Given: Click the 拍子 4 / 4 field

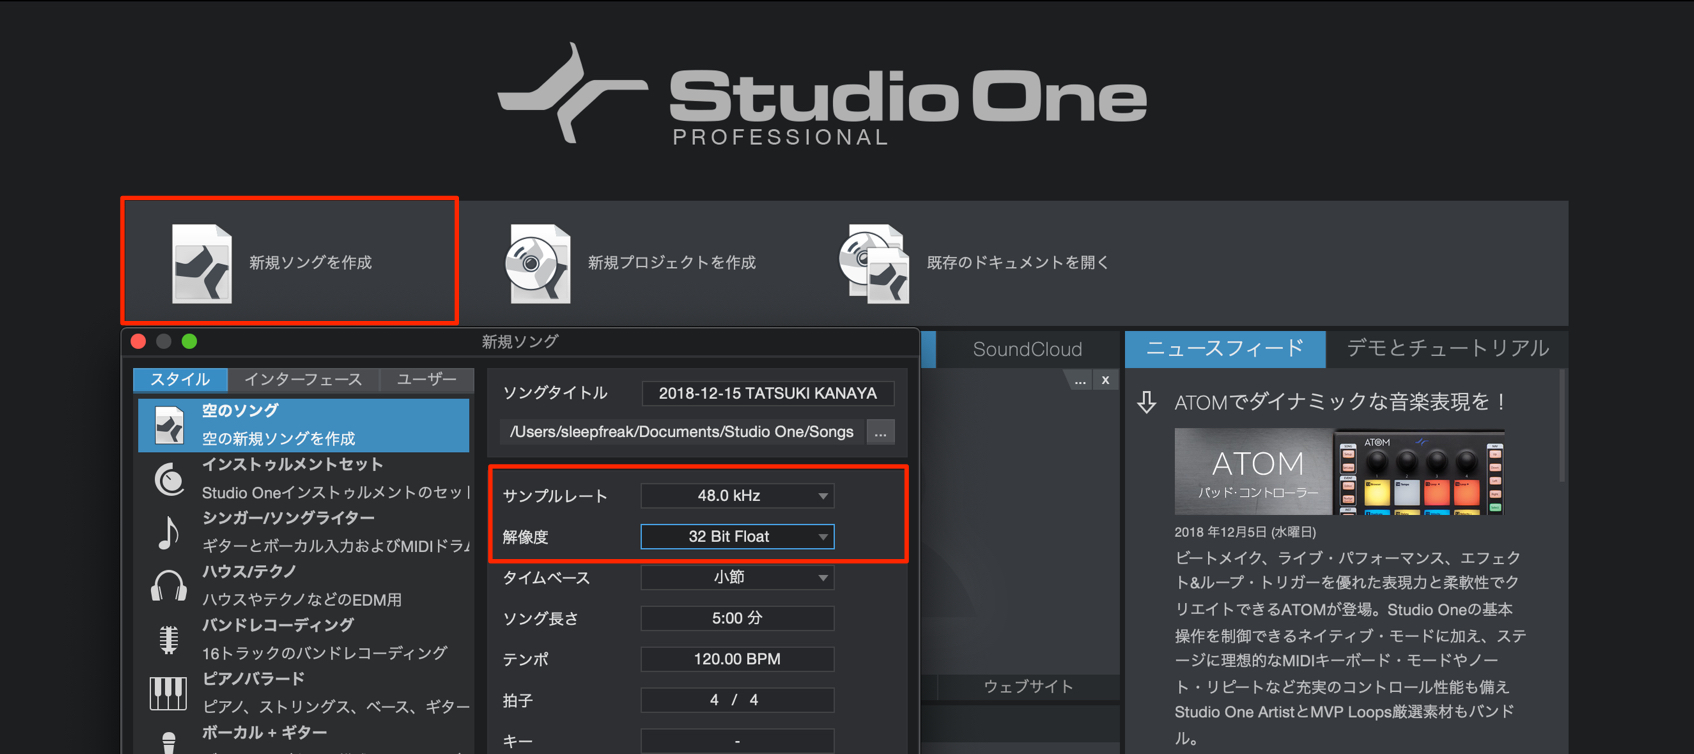Looking at the screenshot, I should coord(737,701).
